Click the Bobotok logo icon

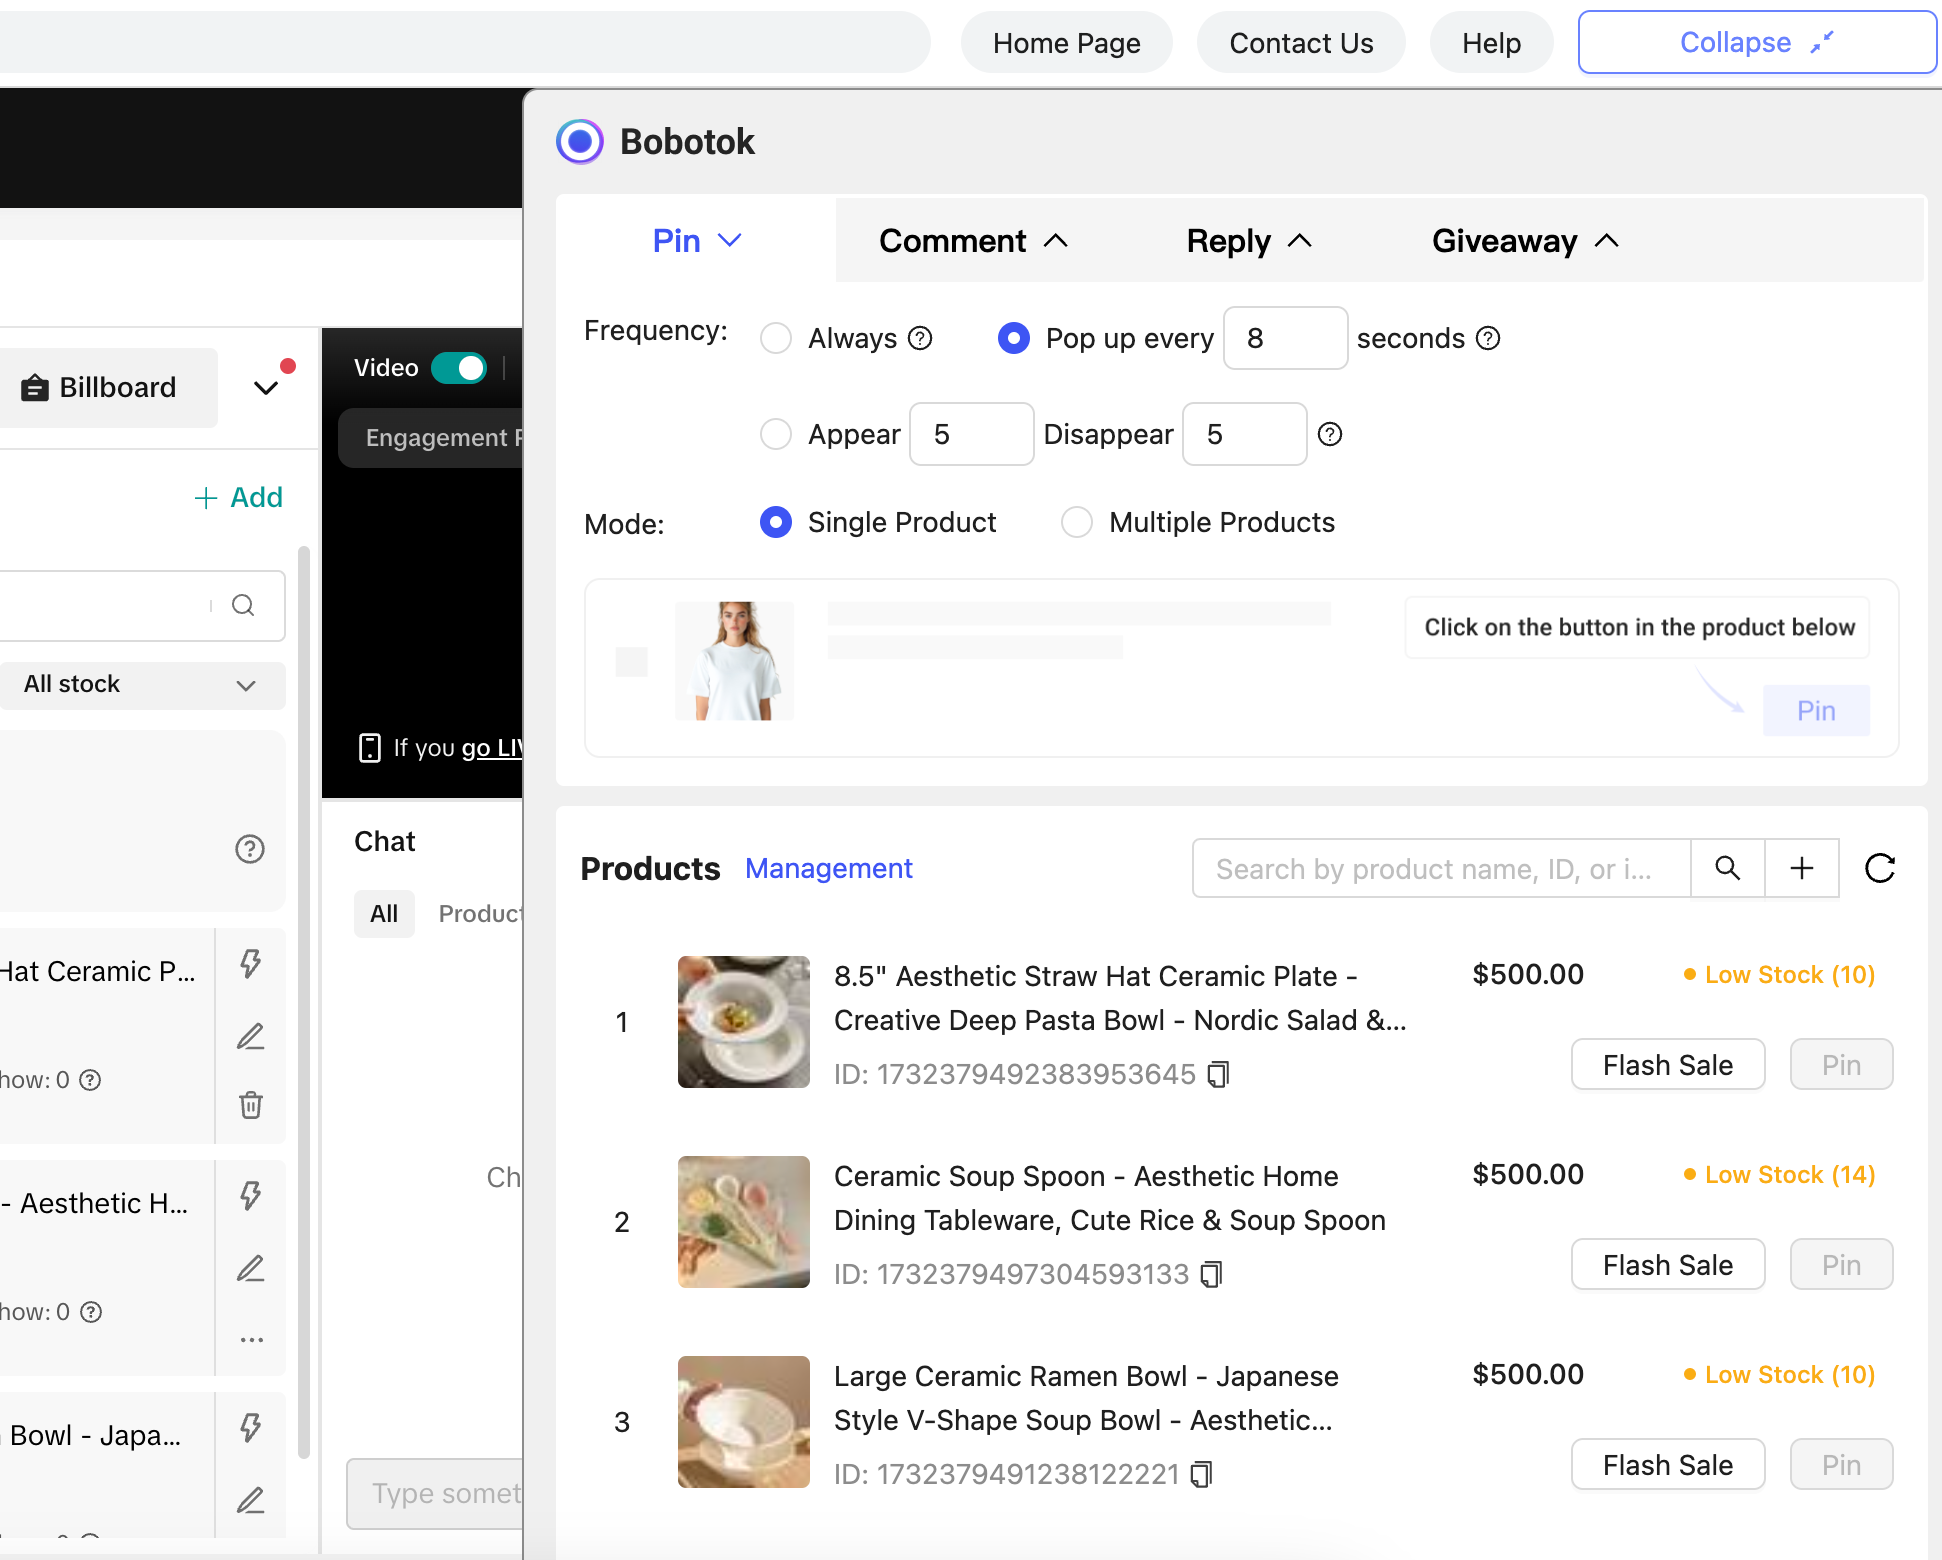point(580,141)
